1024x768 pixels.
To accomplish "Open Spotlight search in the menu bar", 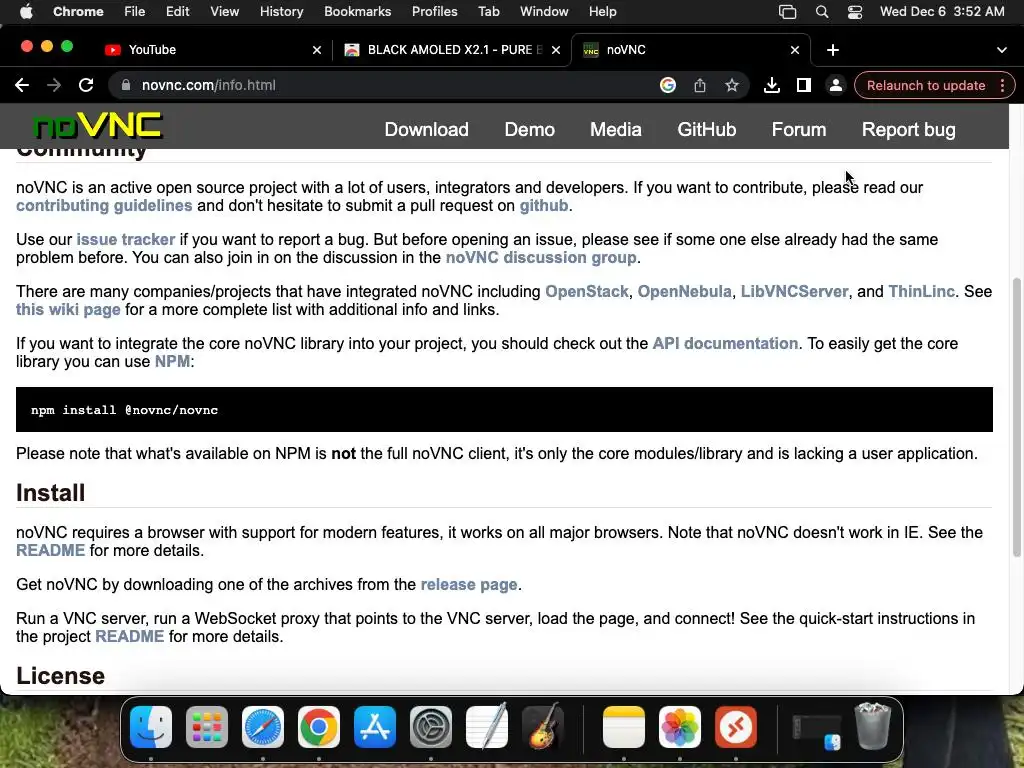I will coord(822,12).
